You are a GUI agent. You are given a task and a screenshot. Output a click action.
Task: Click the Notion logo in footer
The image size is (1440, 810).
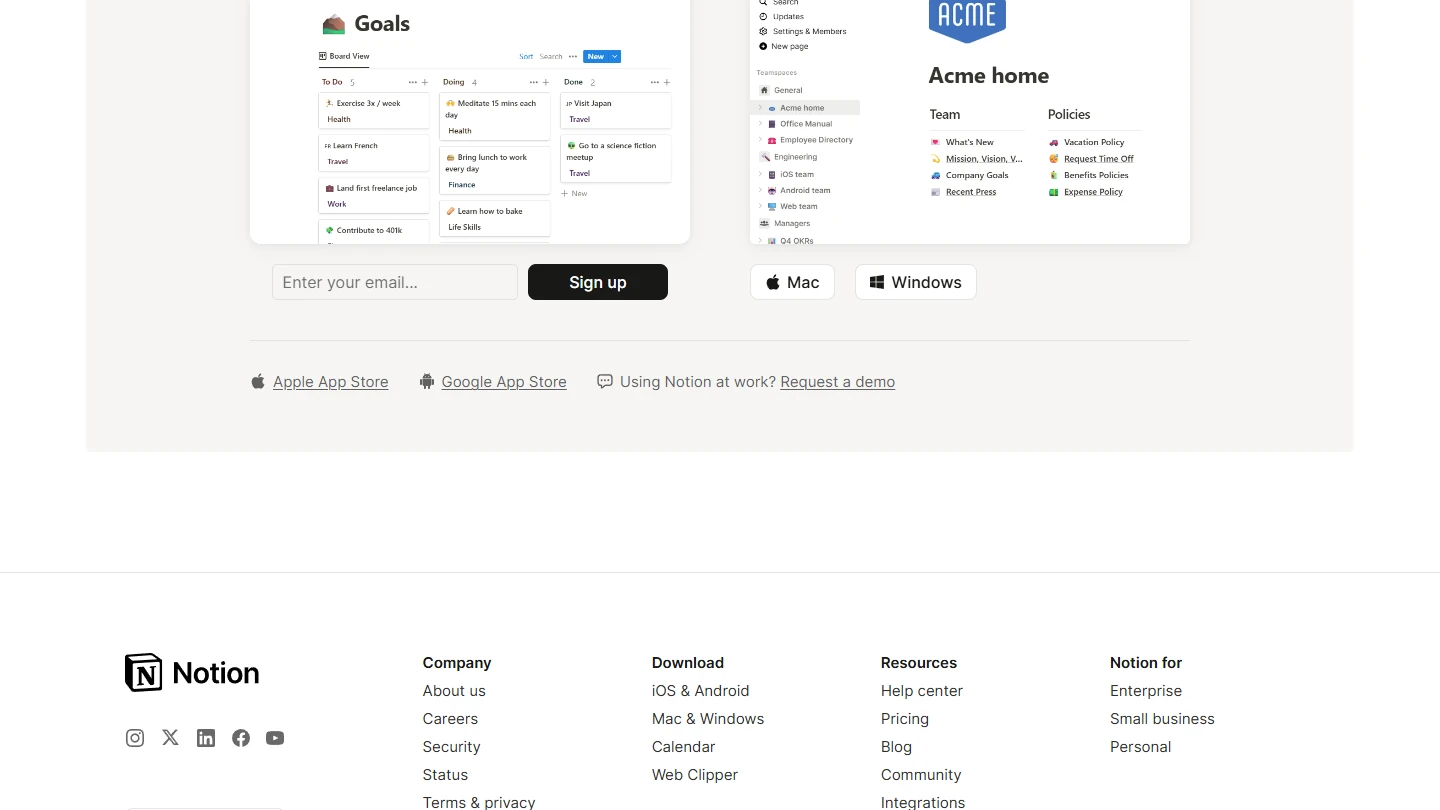pos(192,673)
